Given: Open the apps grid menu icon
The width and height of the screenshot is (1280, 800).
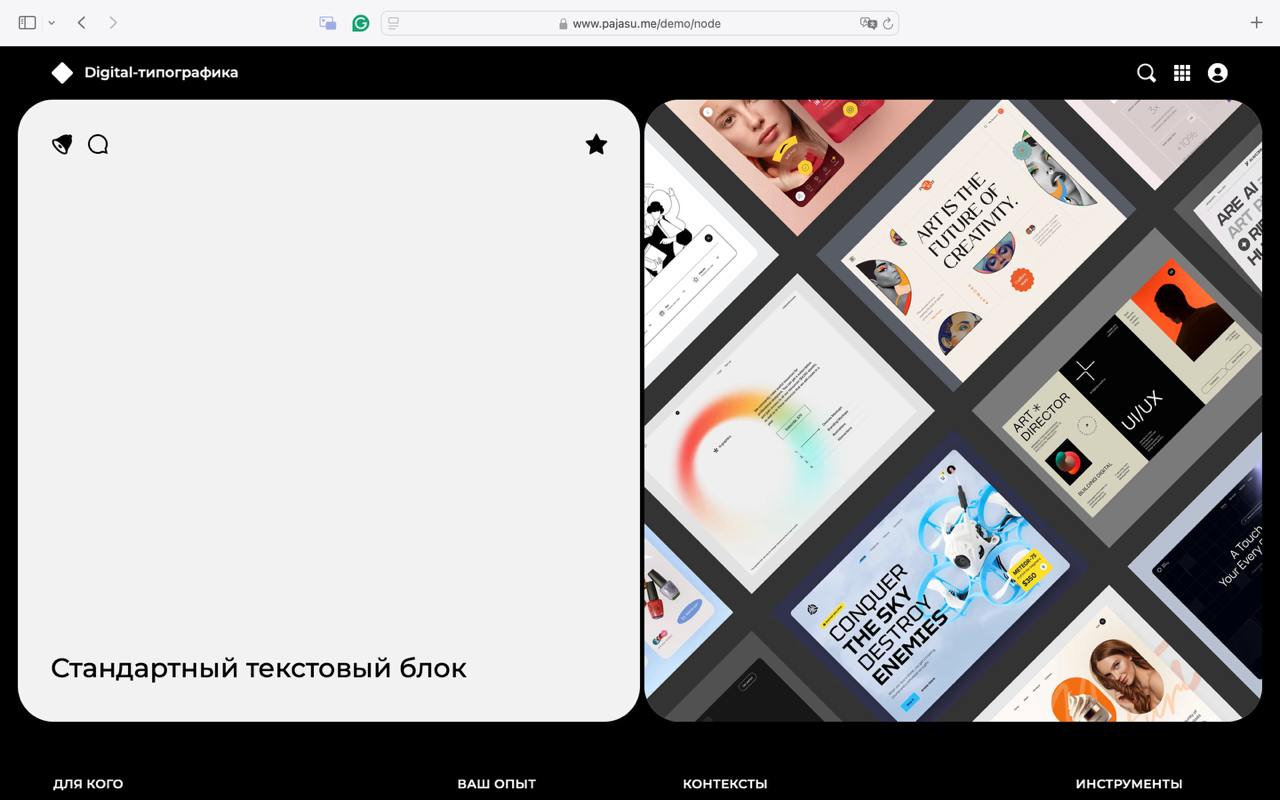Looking at the screenshot, I should [1182, 72].
